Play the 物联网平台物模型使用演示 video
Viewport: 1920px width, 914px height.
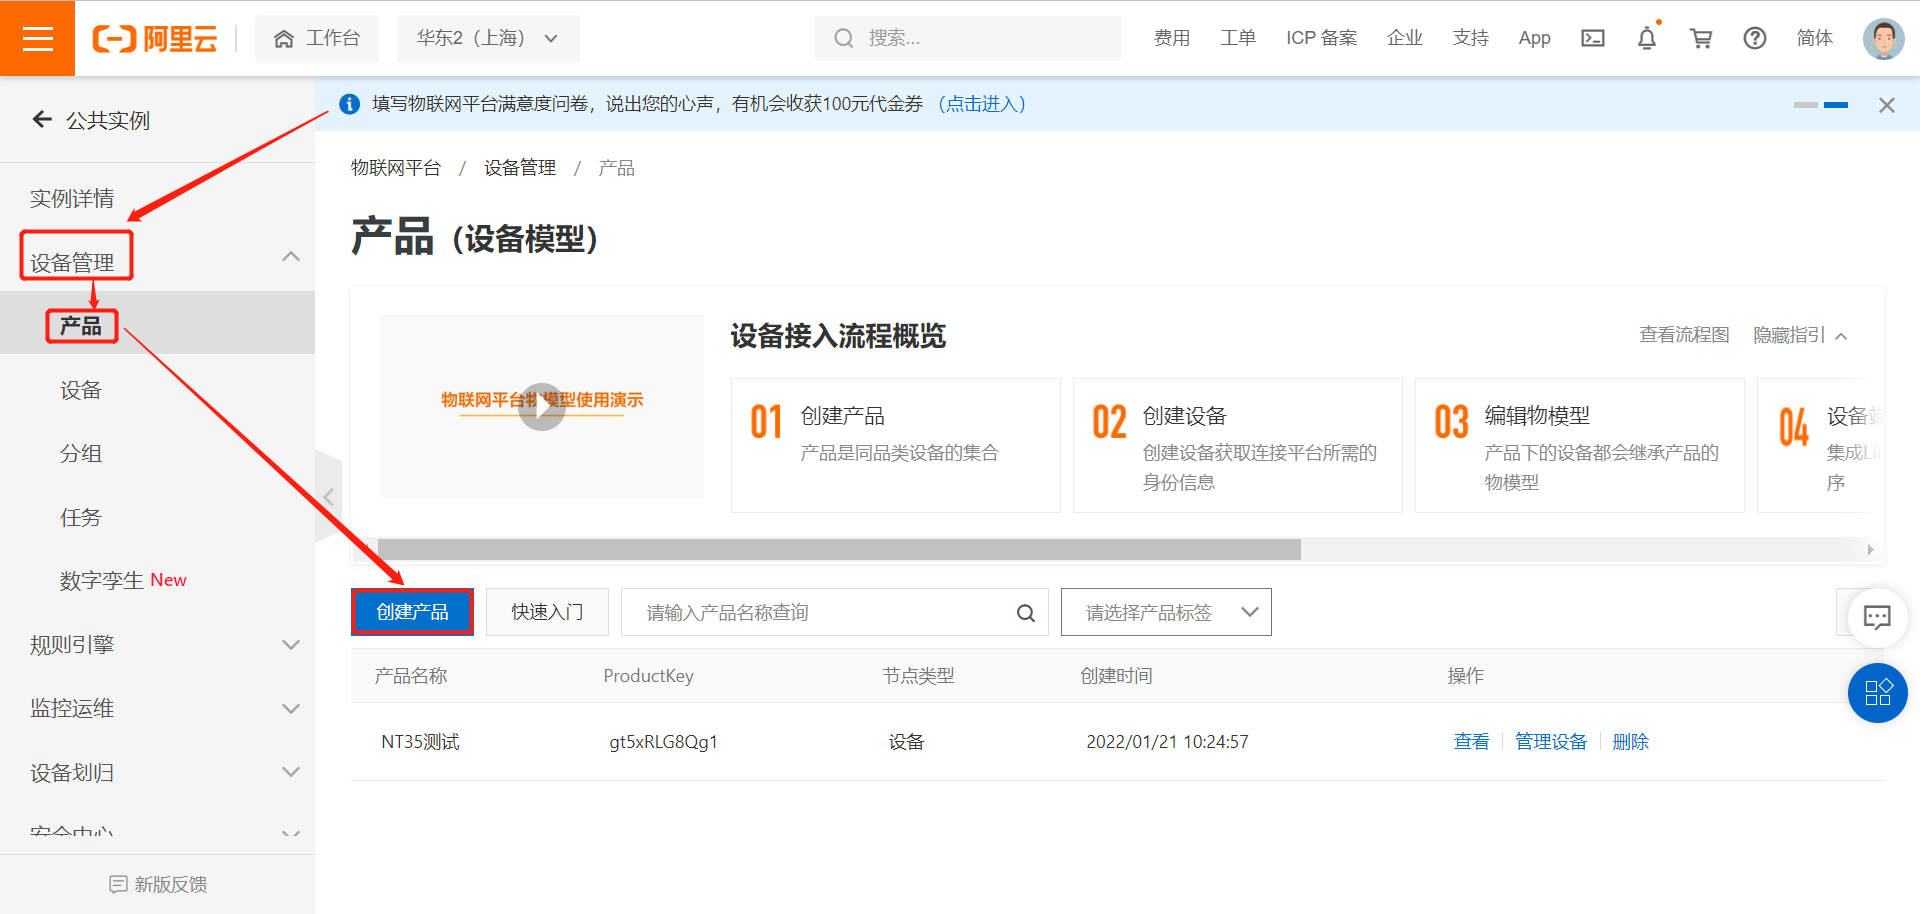(x=542, y=407)
